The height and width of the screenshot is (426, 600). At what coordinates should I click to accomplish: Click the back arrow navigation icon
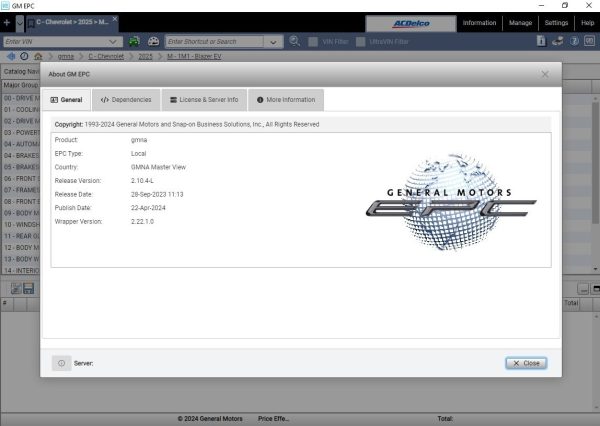point(11,56)
